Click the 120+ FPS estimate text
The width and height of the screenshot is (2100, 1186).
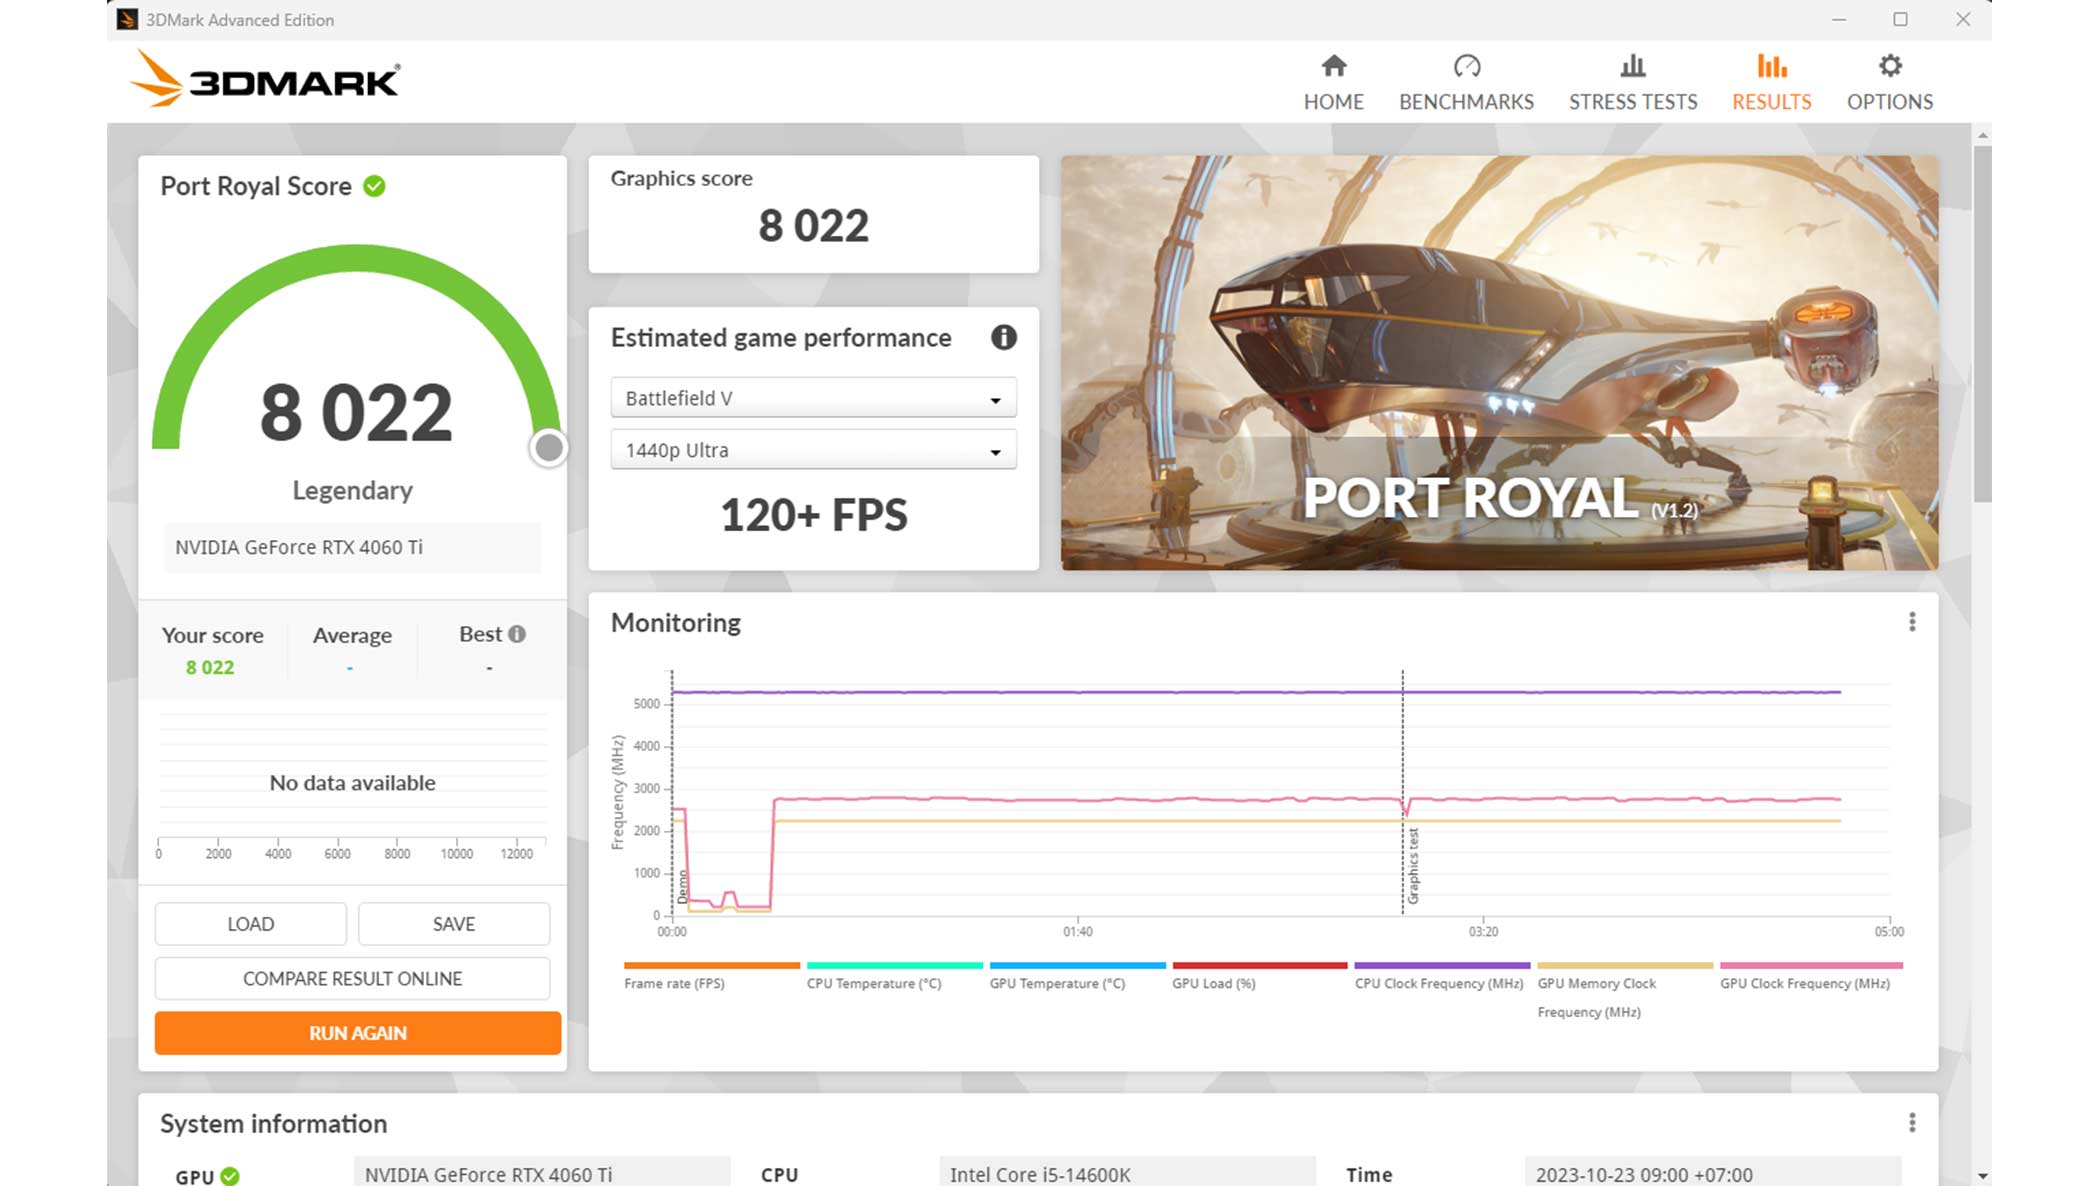point(813,516)
